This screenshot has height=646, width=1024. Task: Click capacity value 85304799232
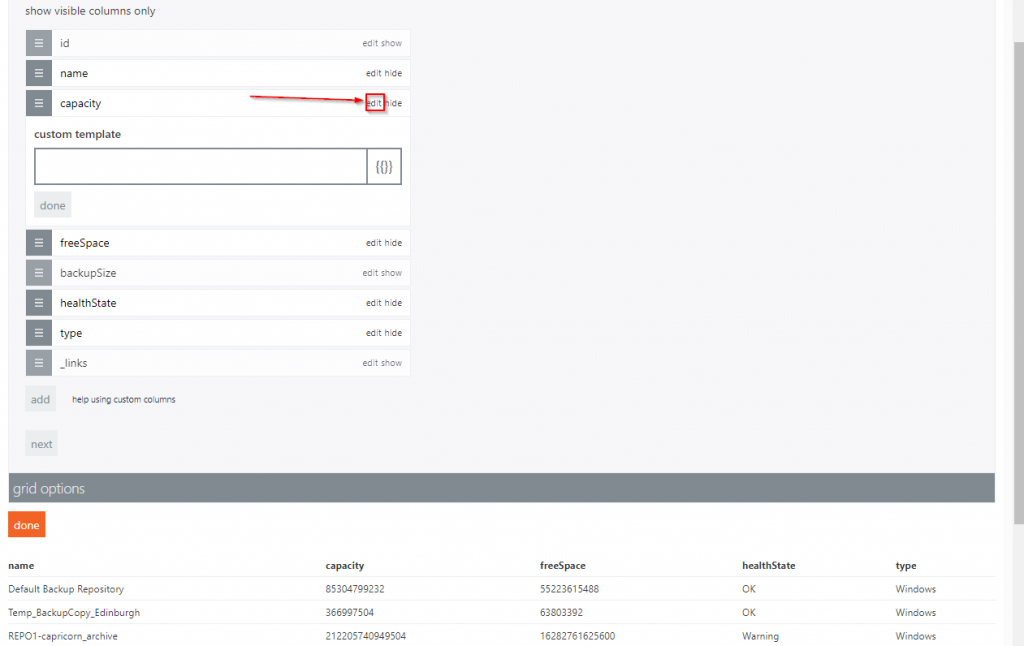(355, 589)
